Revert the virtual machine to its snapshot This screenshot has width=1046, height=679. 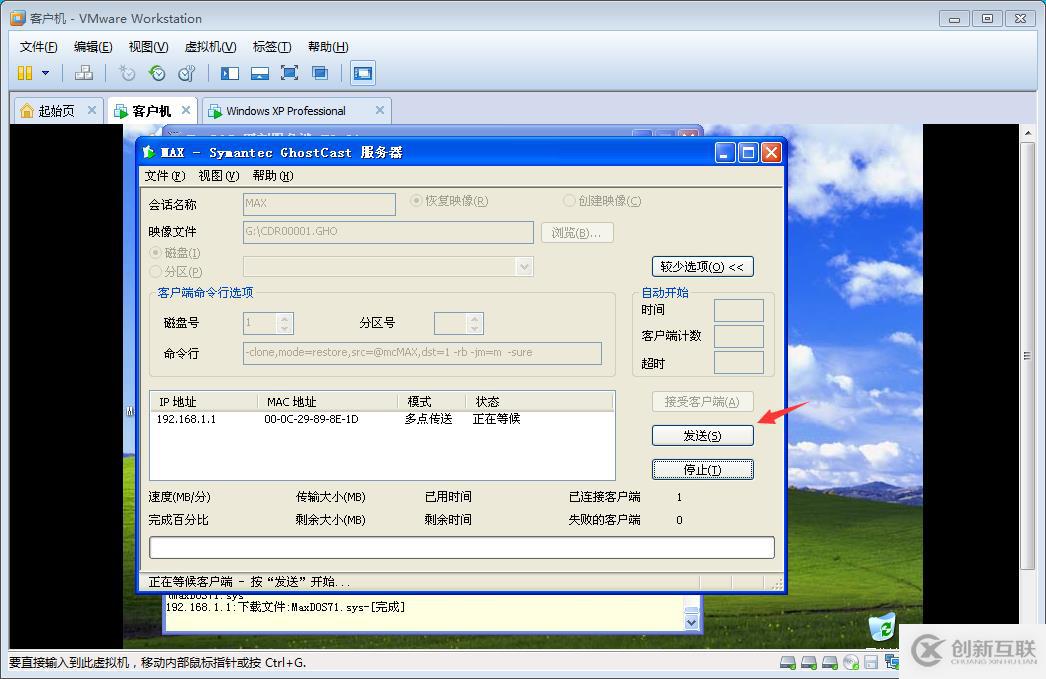155,72
